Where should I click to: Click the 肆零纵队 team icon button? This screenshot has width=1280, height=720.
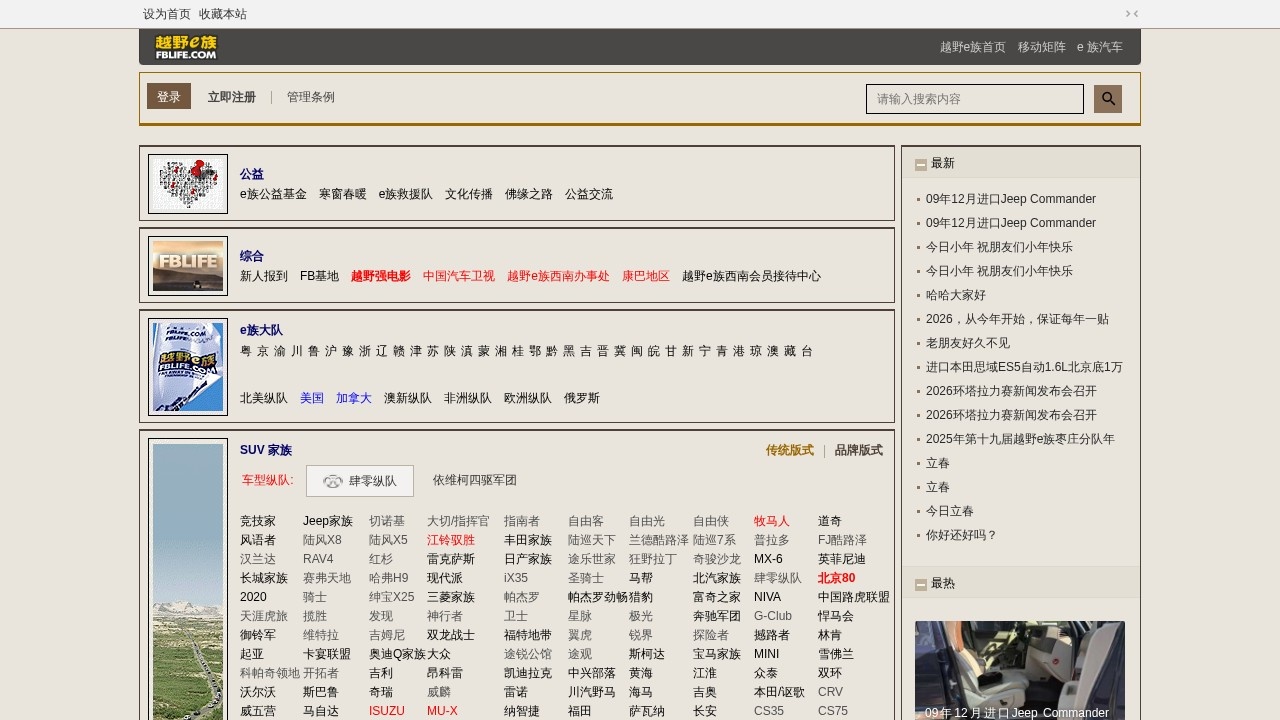[360, 481]
